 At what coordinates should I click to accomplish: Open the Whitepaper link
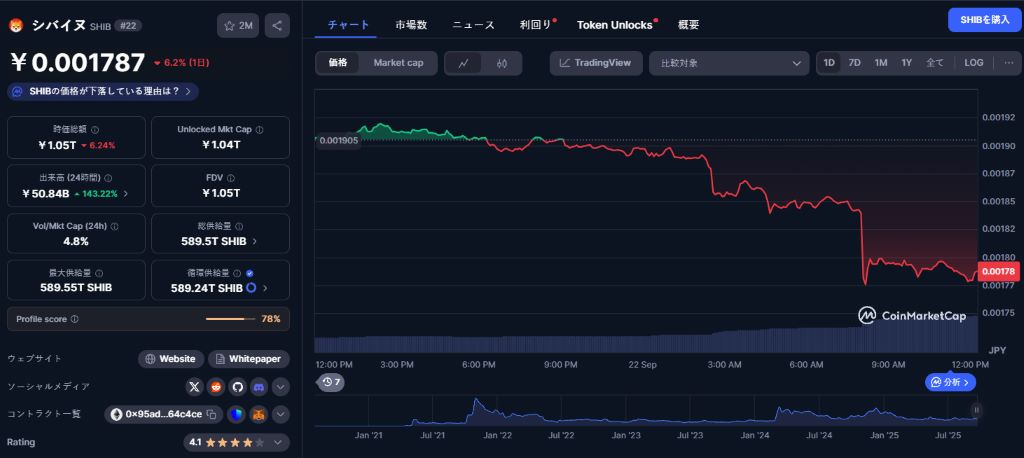pyautogui.click(x=249, y=359)
